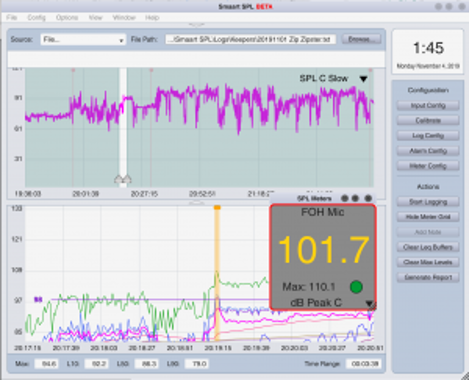Screen dimensions: 469x380
Task: Click the first round button on SPL Meters title bar
Action: pyautogui.click(x=345, y=198)
